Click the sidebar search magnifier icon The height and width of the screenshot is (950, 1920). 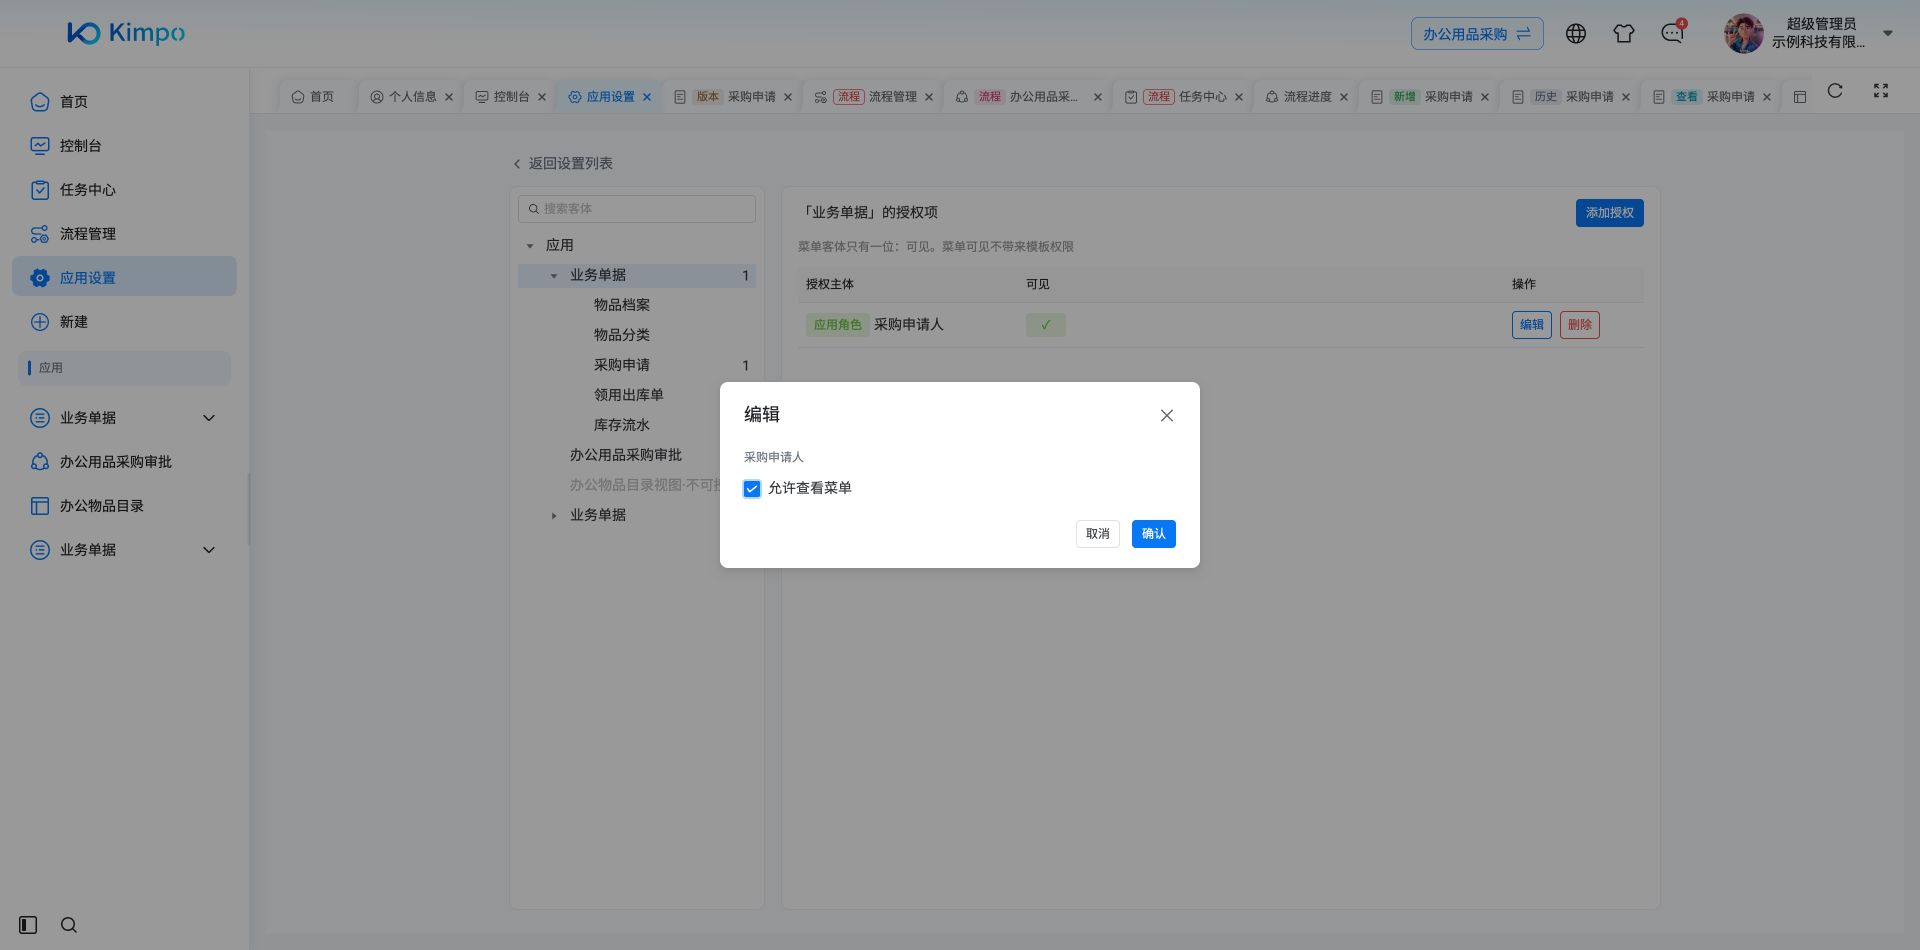click(x=69, y=925)
